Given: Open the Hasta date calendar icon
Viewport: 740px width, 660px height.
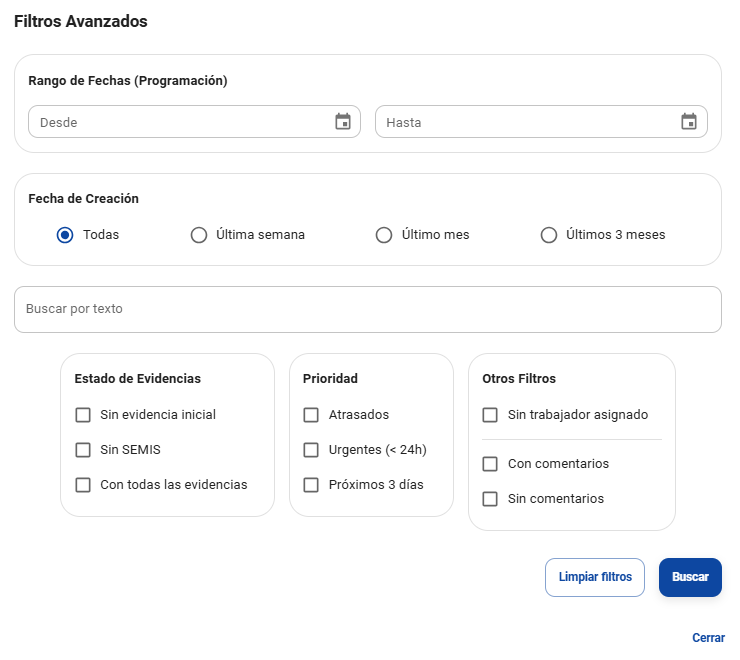Looking at the screenshot, I should point(689,122).
